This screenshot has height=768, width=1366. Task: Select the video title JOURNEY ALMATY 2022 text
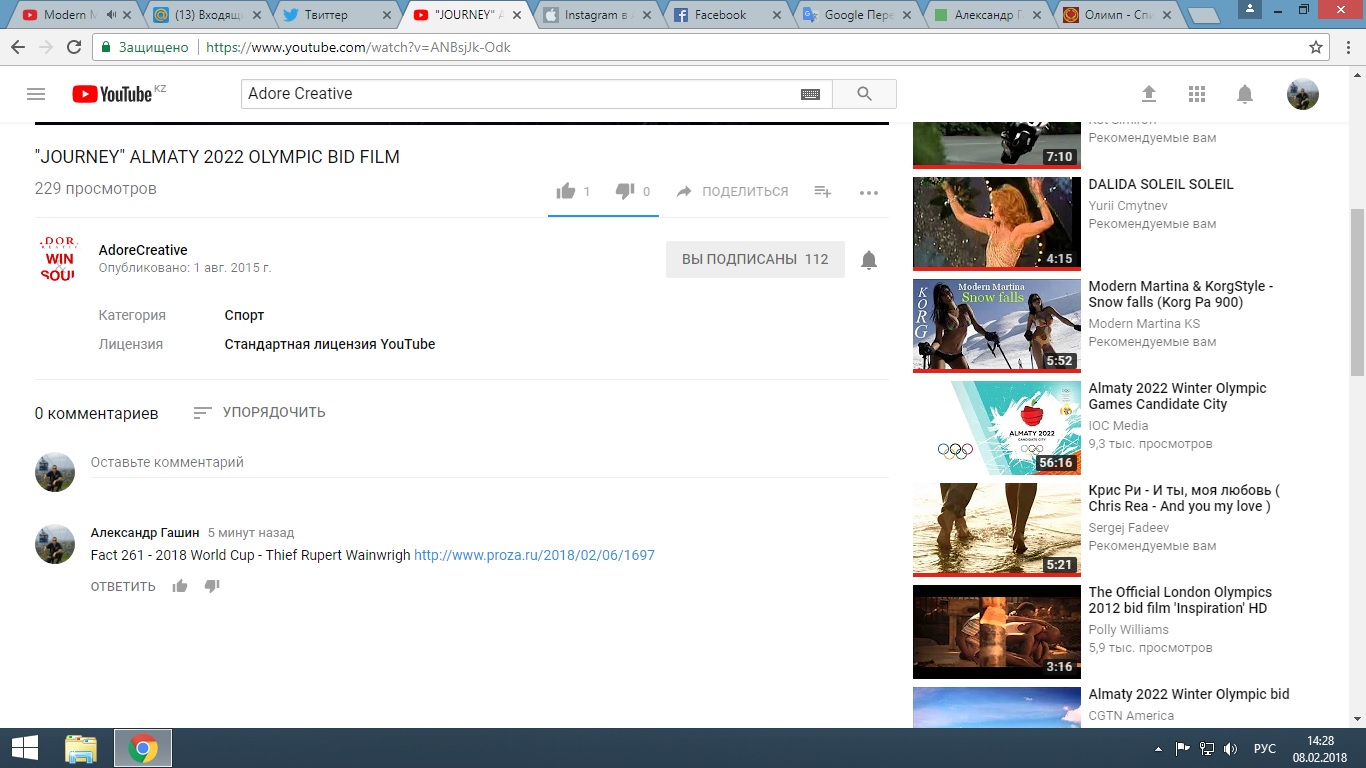217,157
